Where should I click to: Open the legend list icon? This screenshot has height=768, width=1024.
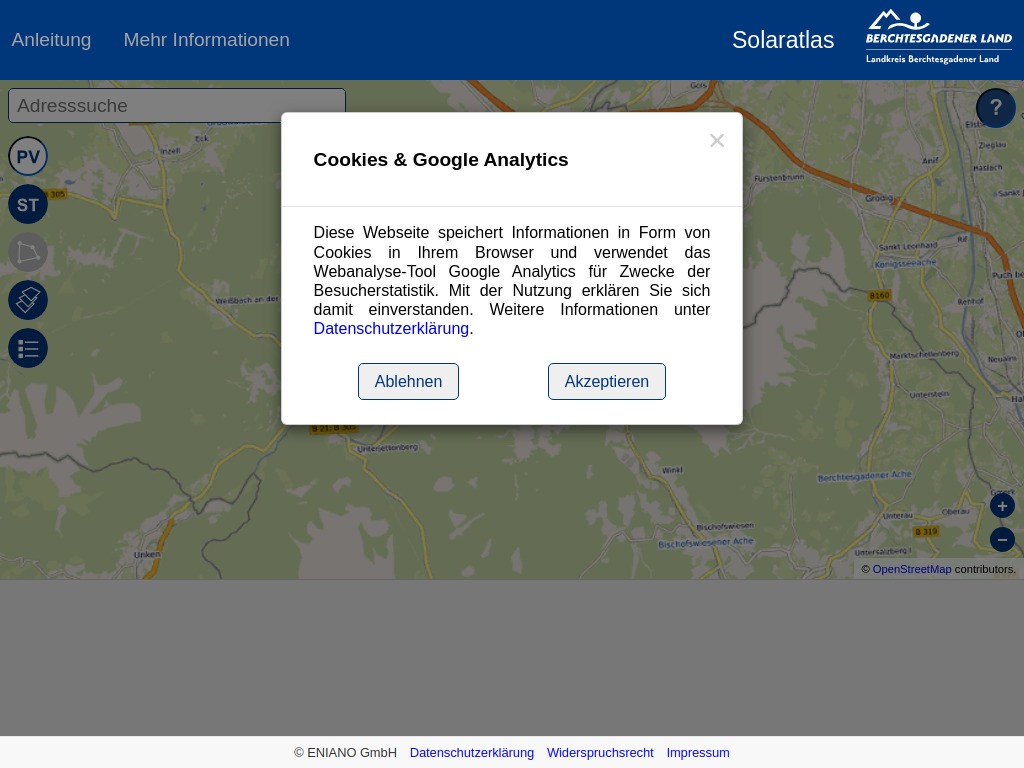coord(27,347)
